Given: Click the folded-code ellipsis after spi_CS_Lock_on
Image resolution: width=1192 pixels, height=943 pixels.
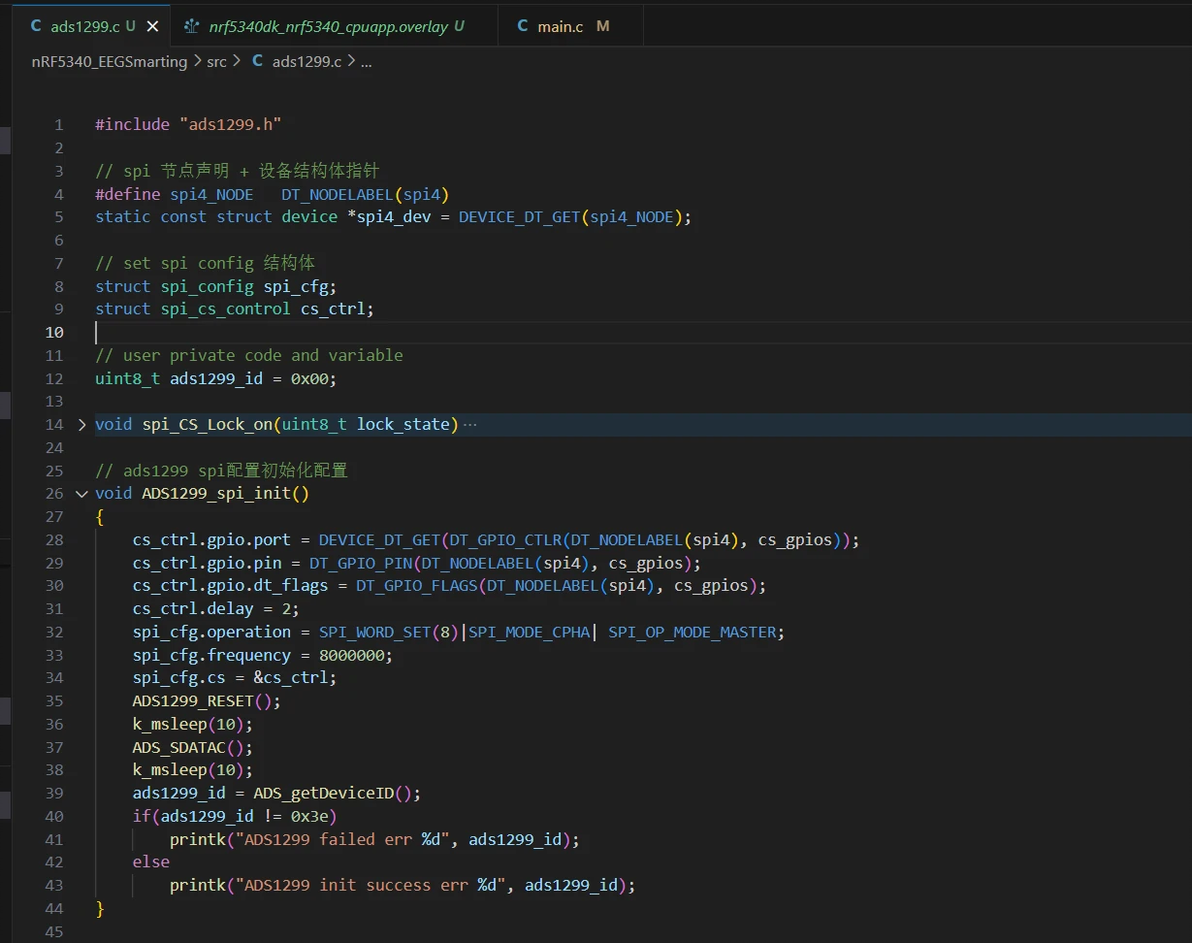Looking at the screenshot, I should (470, 424).
